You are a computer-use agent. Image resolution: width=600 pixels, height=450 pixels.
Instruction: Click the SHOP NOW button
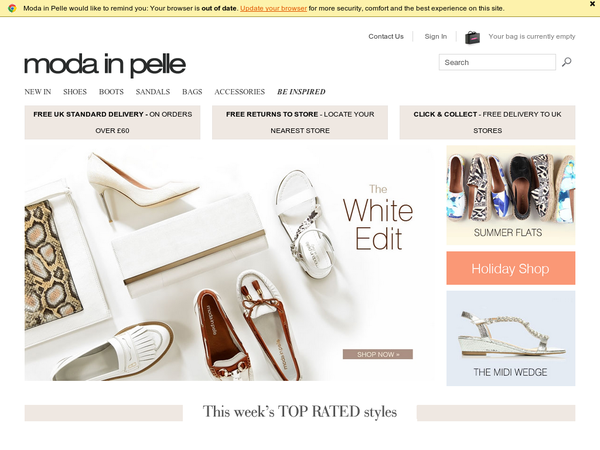click(x=378, y=354)
